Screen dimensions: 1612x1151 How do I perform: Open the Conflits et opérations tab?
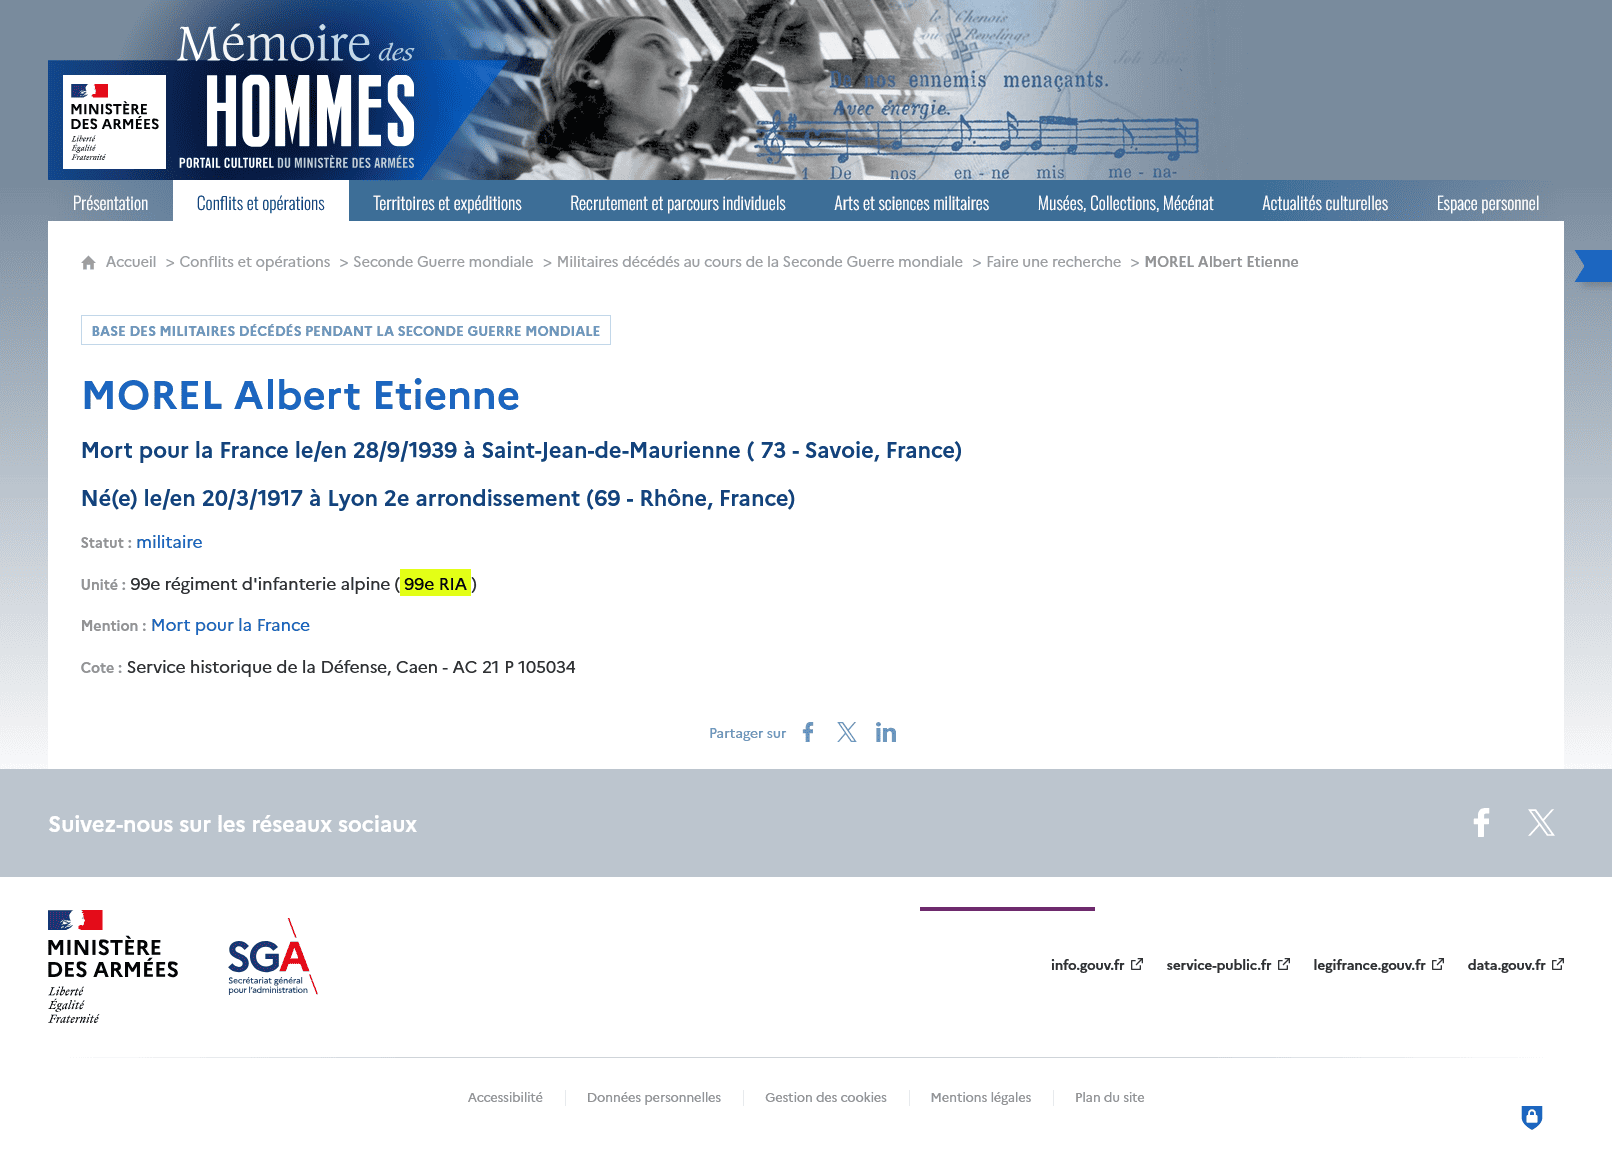pos(261,203)
